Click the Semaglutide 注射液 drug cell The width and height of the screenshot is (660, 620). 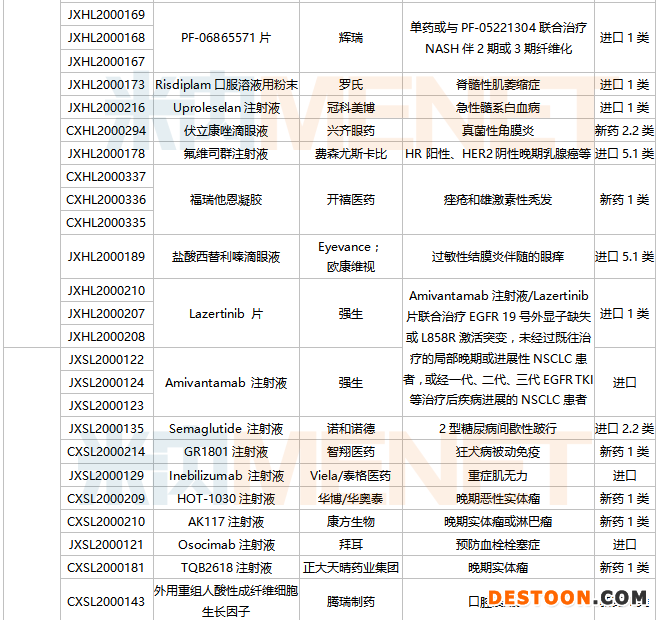click(226, 429)
